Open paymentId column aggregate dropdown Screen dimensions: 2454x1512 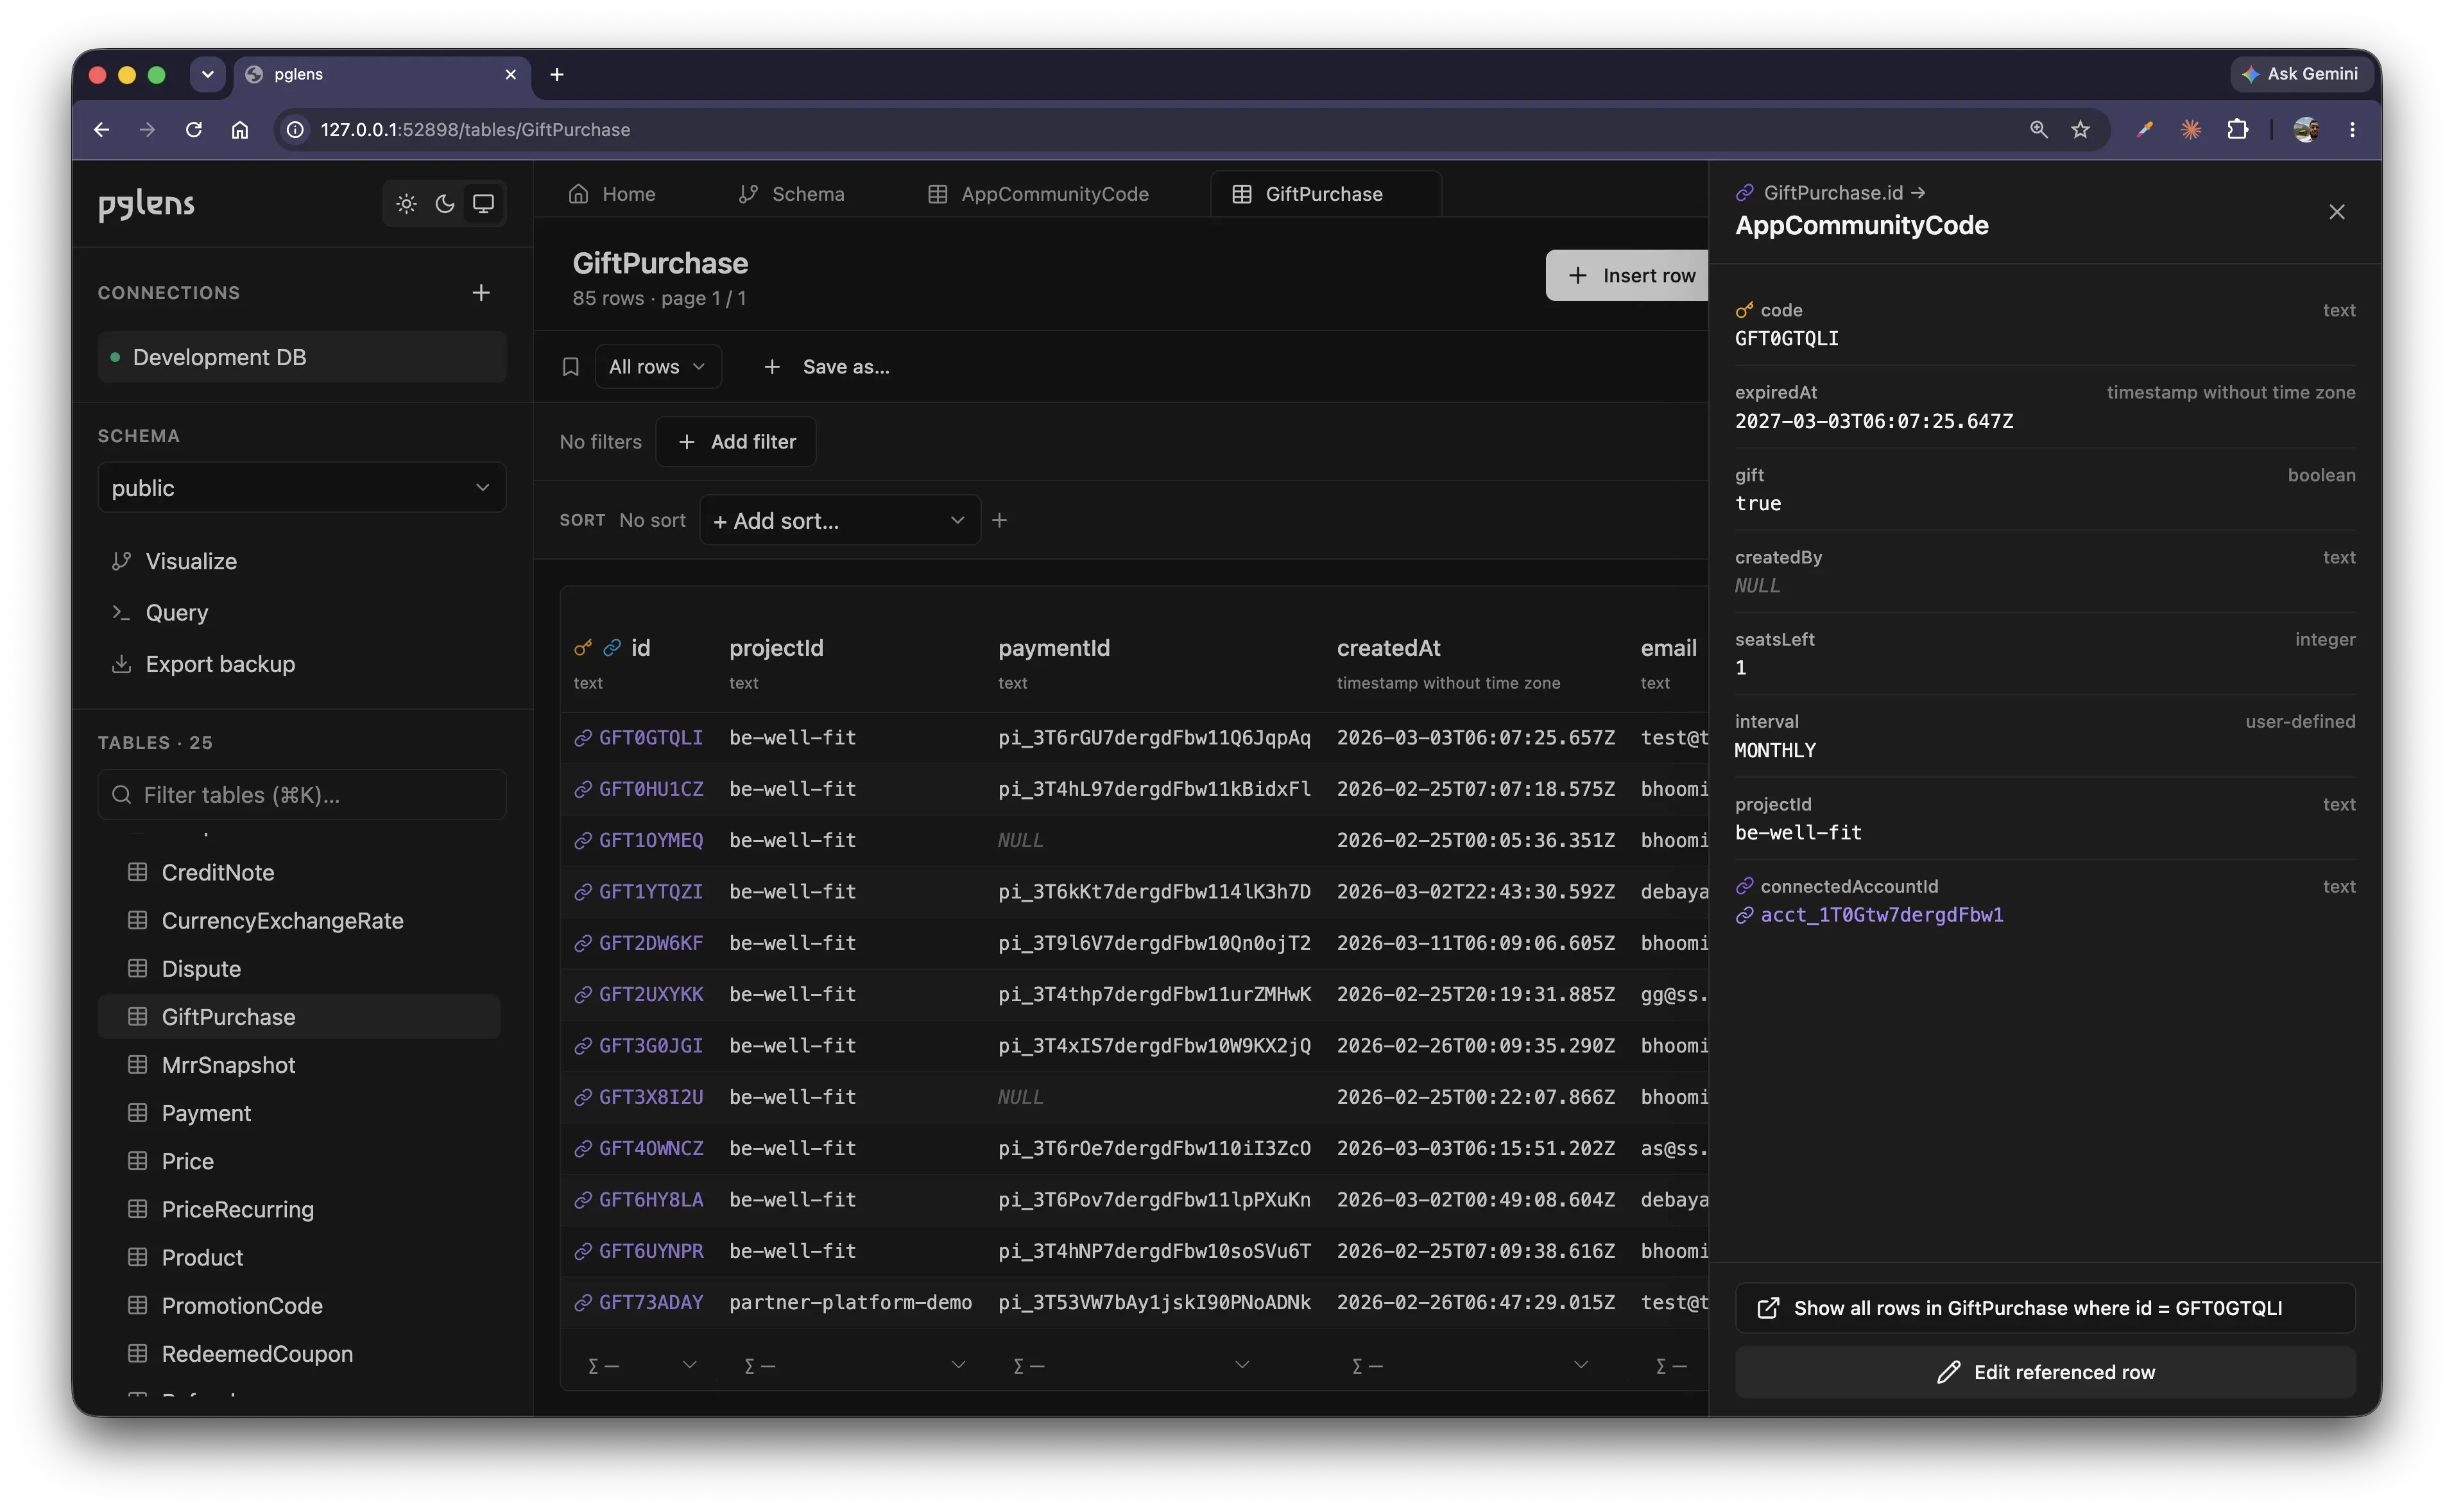(1130, 1365)
